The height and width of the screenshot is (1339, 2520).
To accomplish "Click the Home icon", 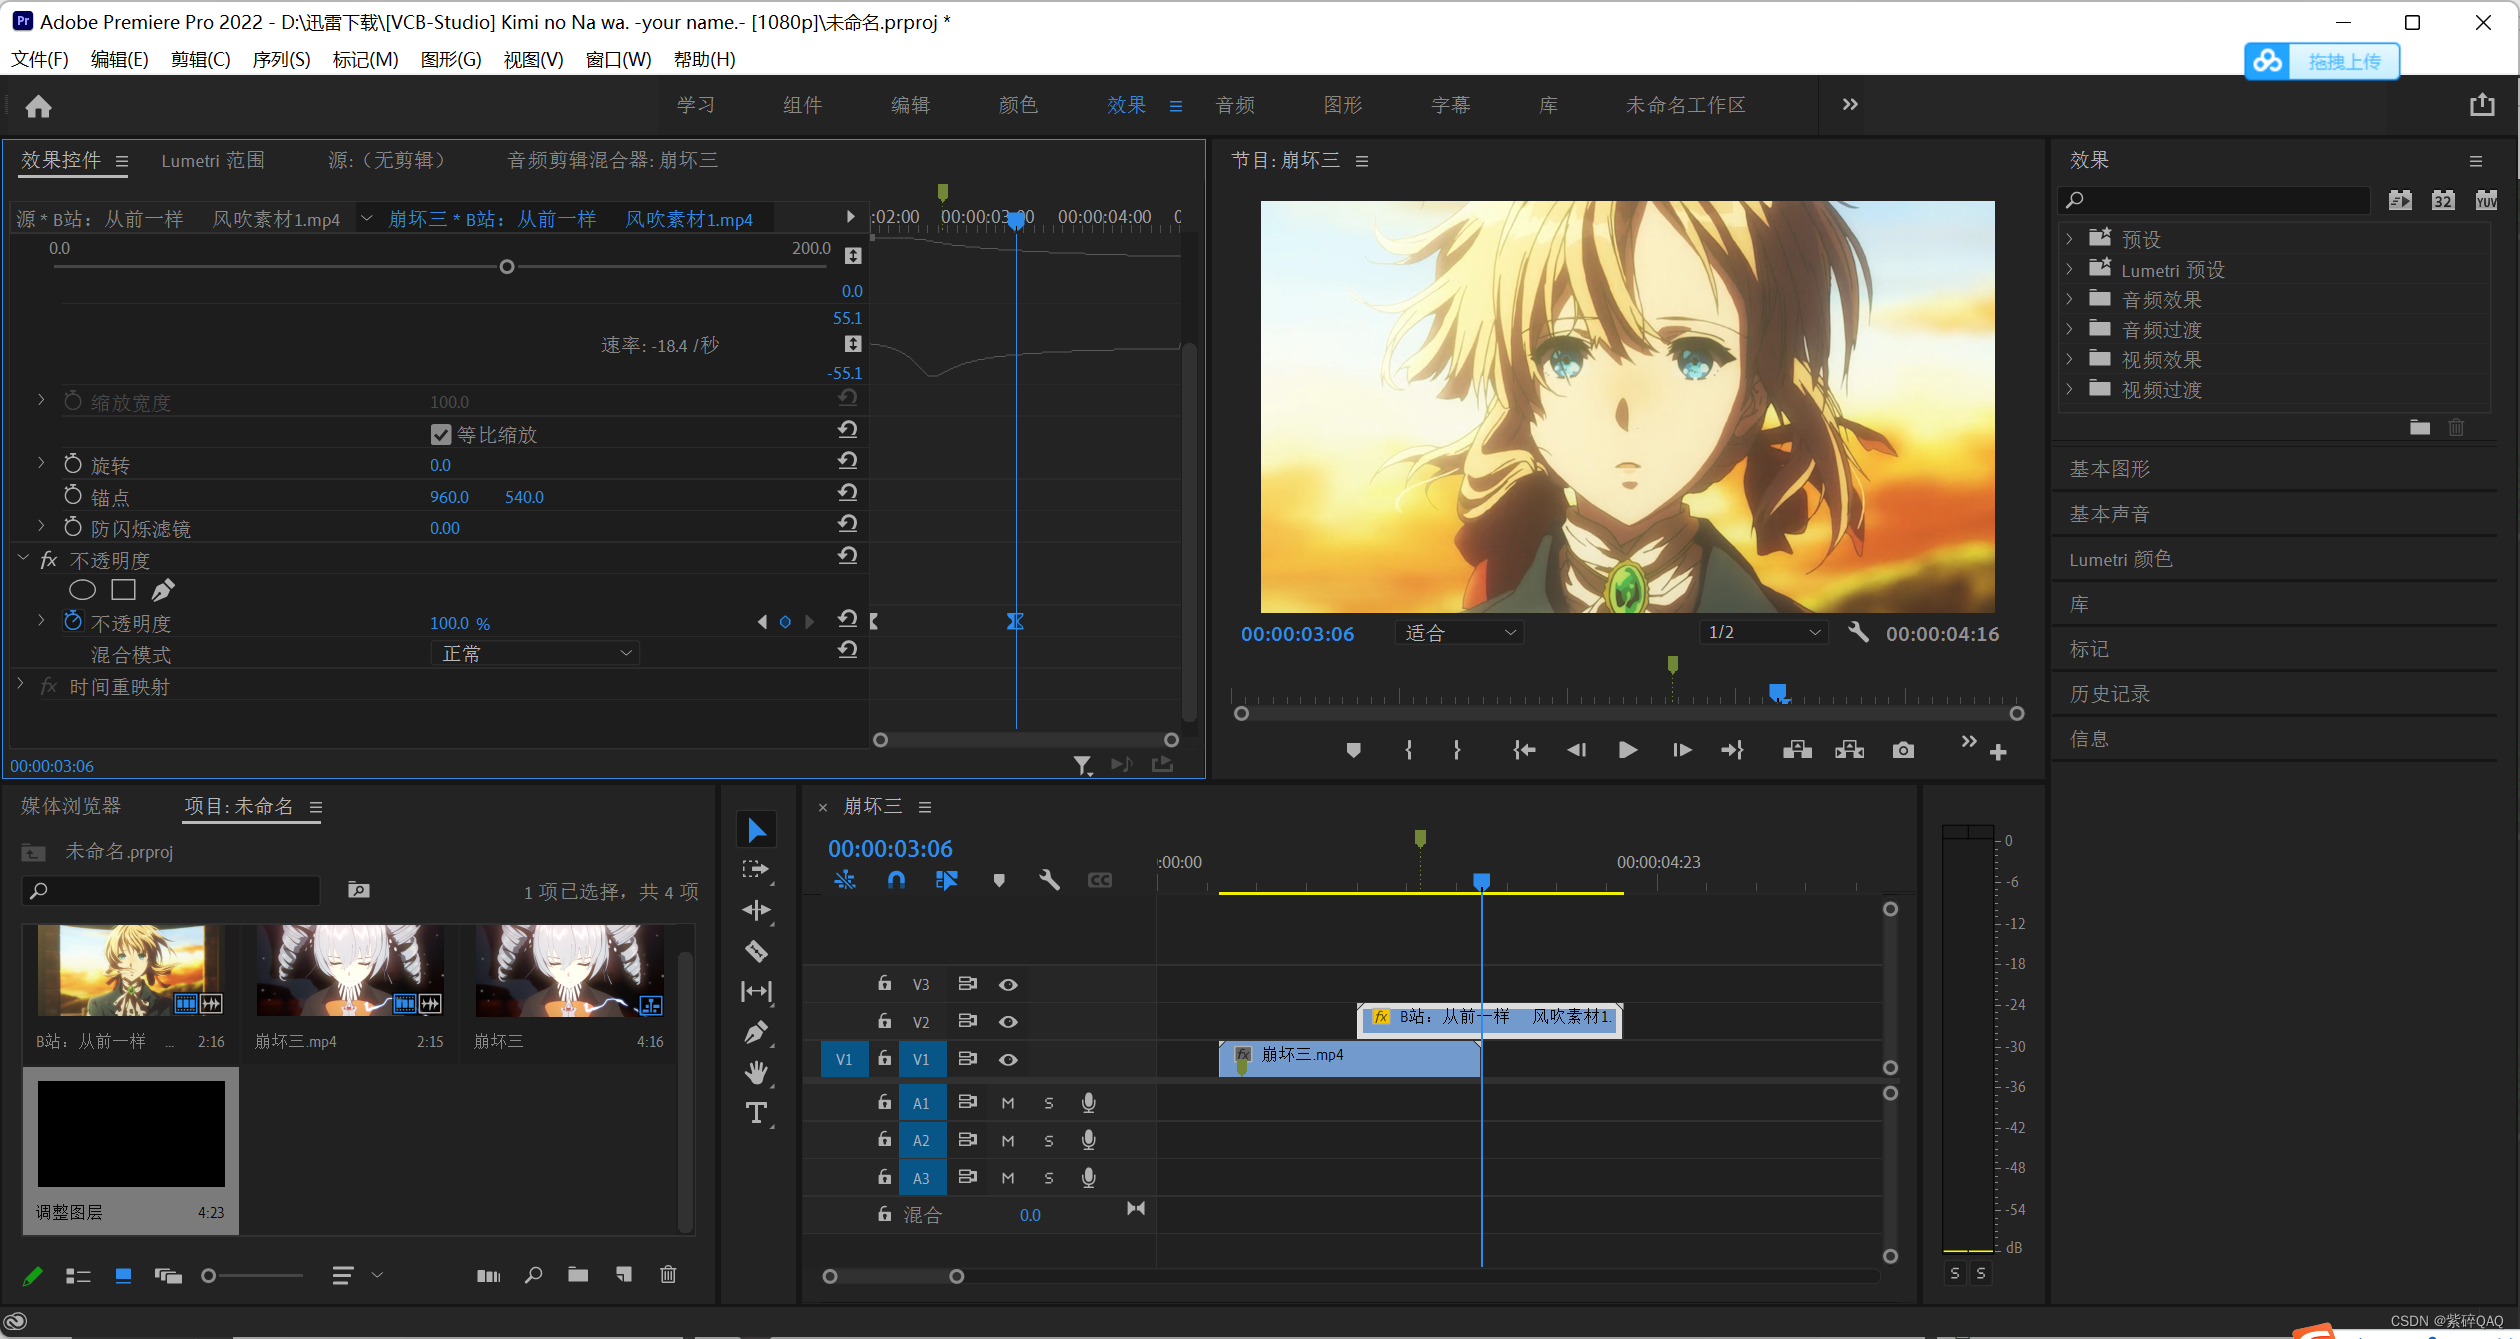I will point(38,106).
